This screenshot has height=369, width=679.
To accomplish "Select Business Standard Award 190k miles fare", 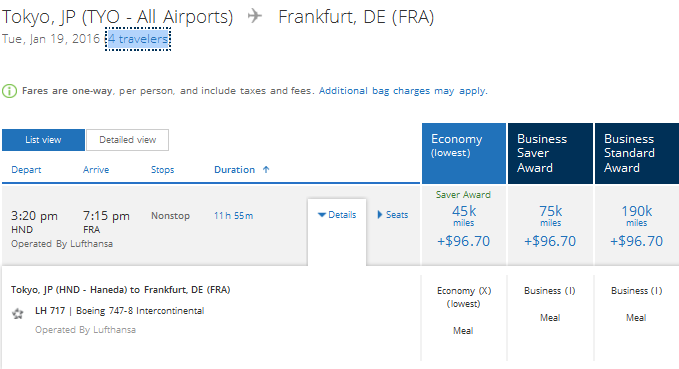I will [637, 225].
